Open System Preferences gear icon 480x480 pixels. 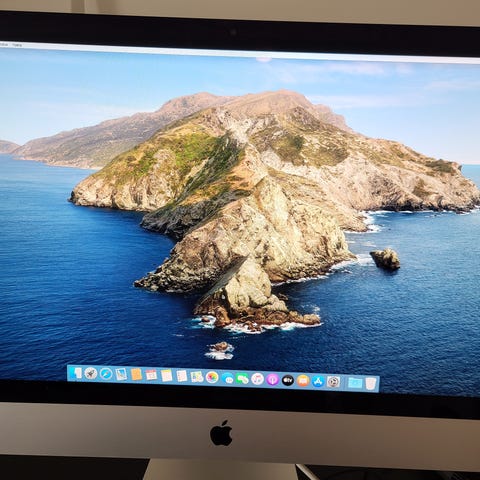point(333,382)
